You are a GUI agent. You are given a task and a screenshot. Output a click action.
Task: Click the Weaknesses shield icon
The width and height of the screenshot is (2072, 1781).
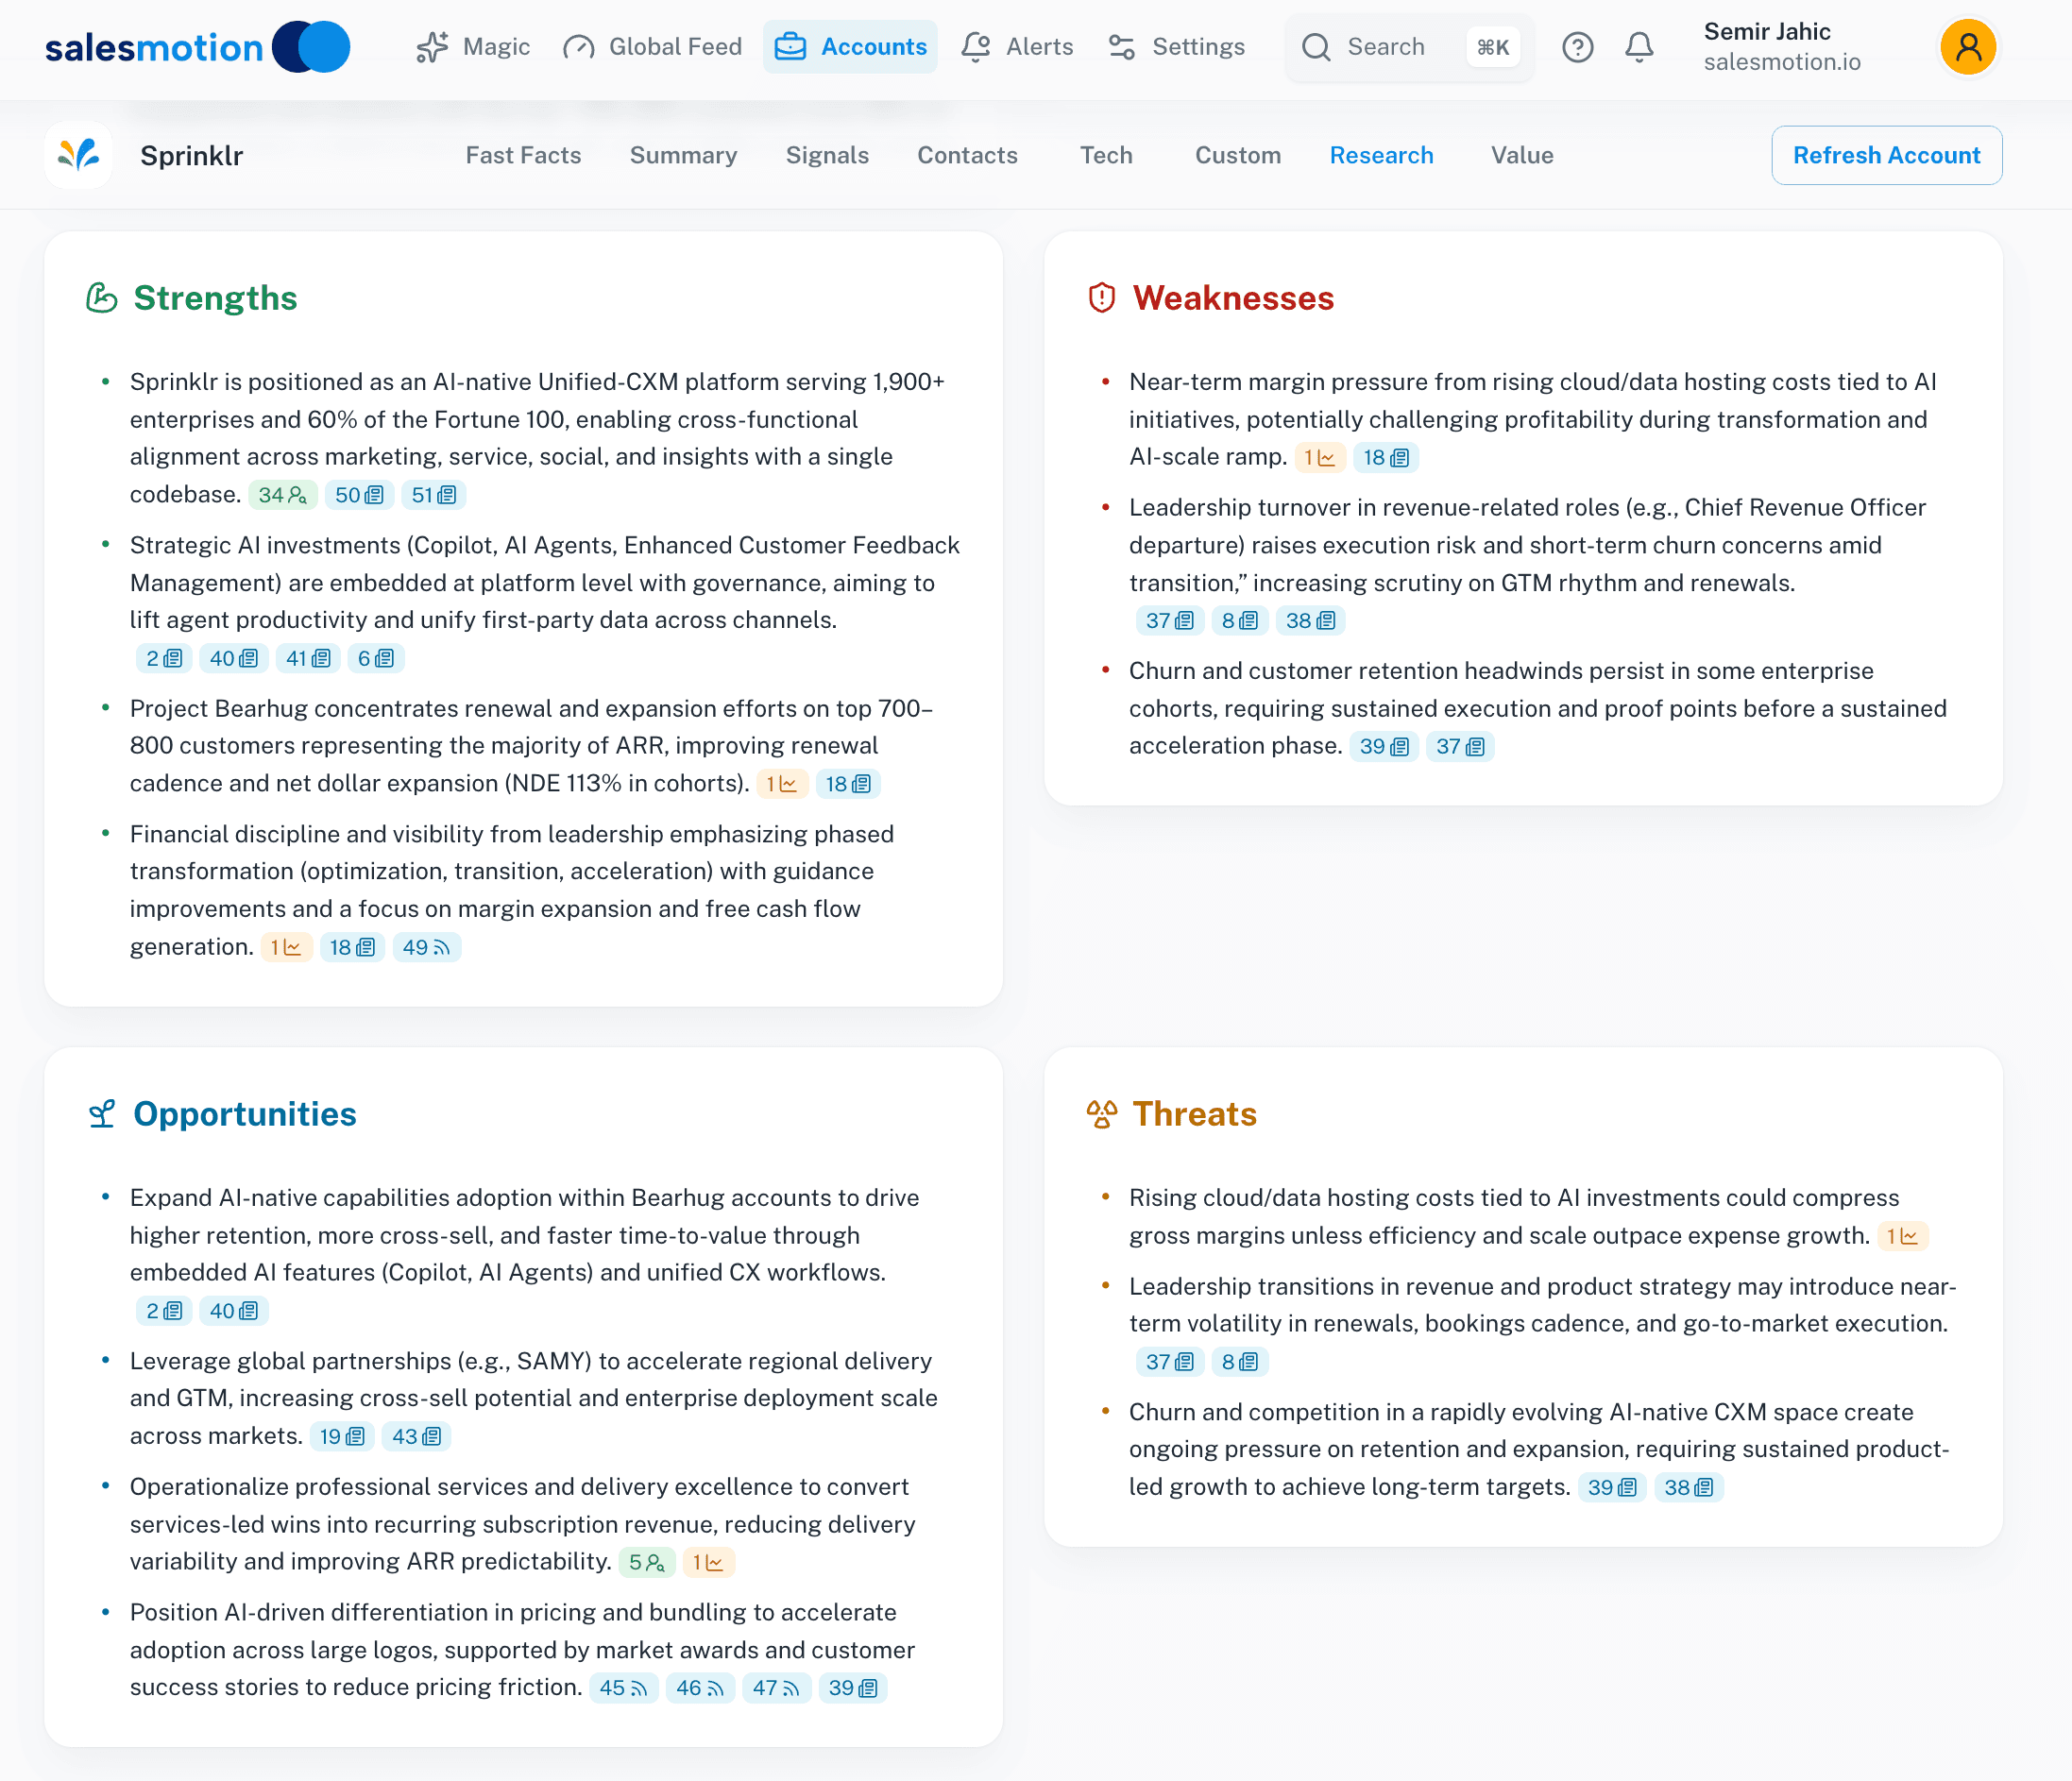1101,297
